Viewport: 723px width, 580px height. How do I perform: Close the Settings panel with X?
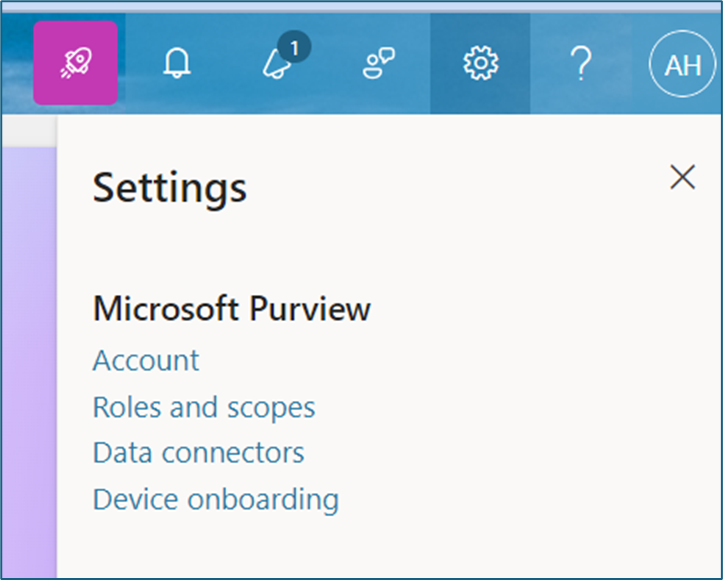click(x=682, y=177)
